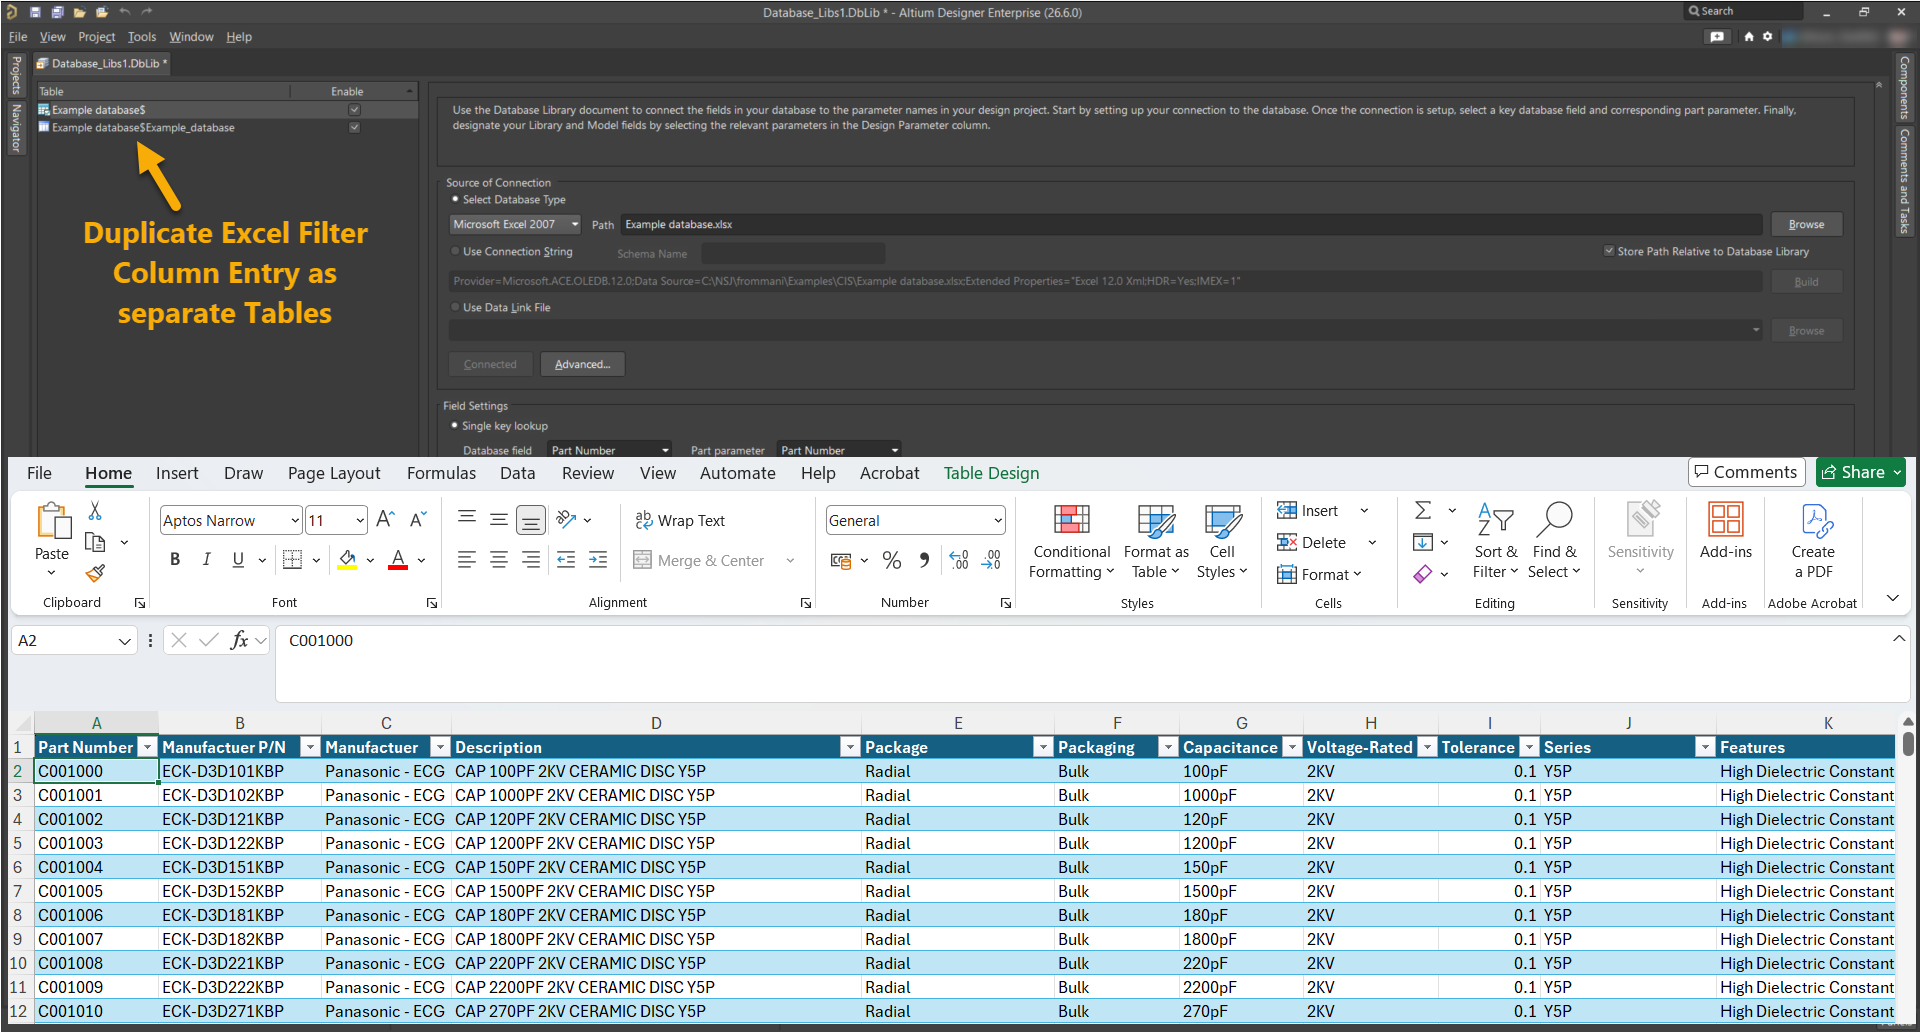Screen dimensions: 1920x1032
Task: Select the Use Data Link File option
Action: (455, 307)
